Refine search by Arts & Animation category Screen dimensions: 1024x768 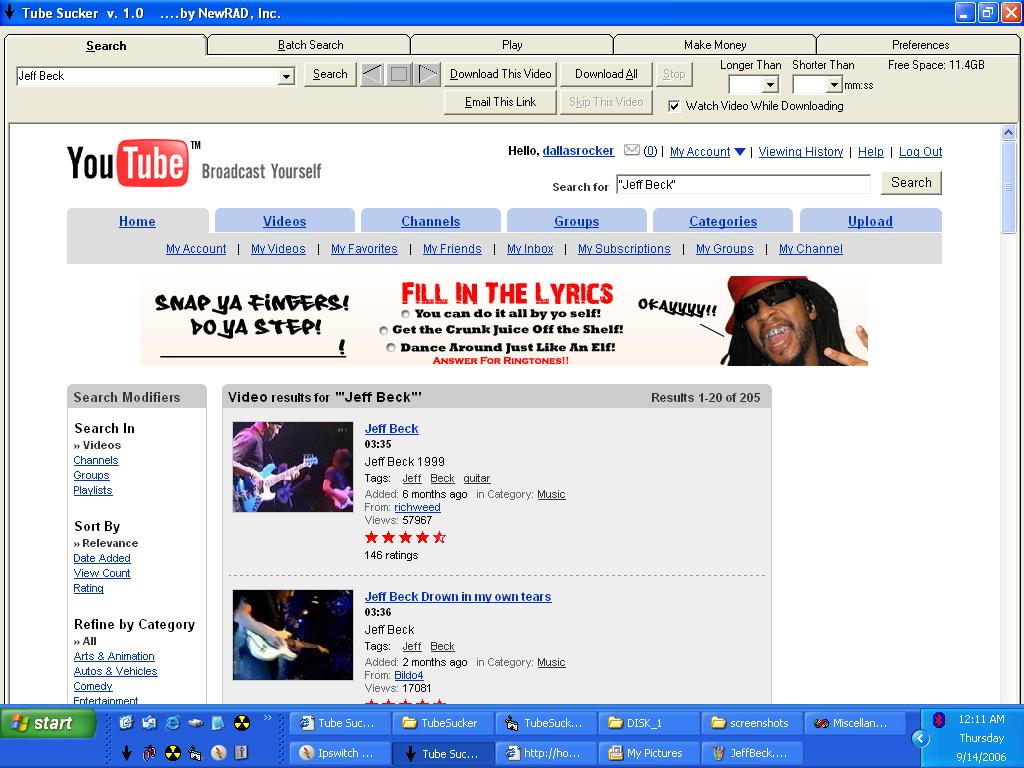tap(114, 656)
